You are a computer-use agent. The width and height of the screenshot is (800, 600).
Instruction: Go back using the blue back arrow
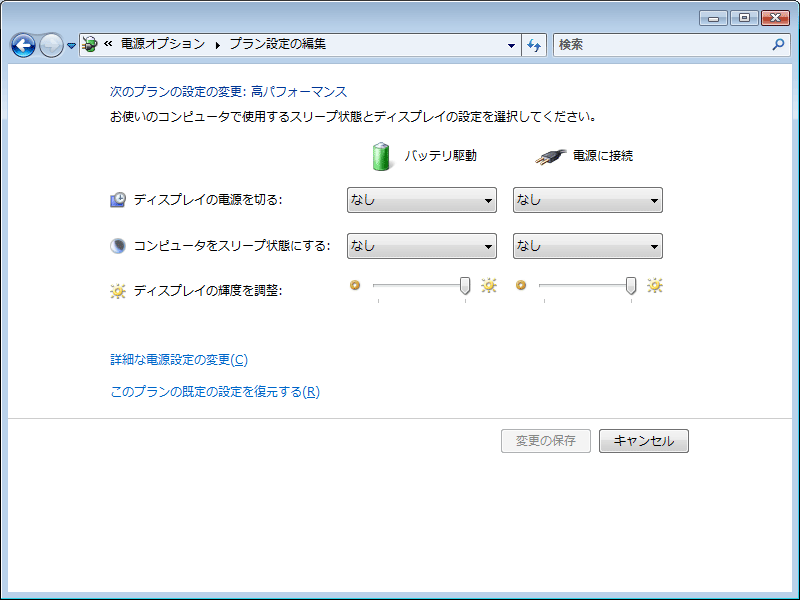point(23,45)
